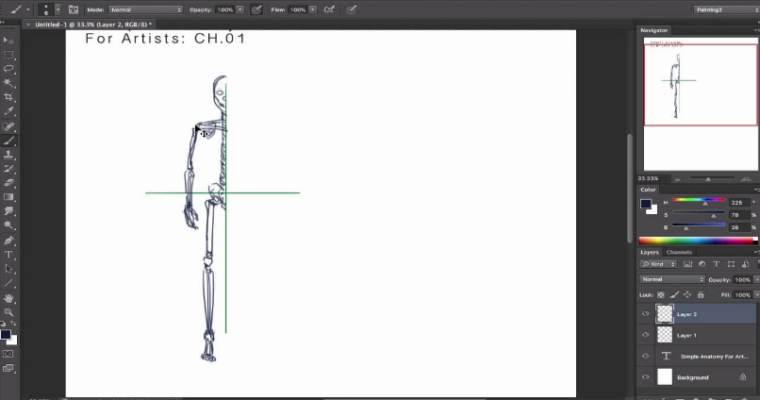Select the Hand tool
This screenshot has height=400, width=760.
(8, 298)
